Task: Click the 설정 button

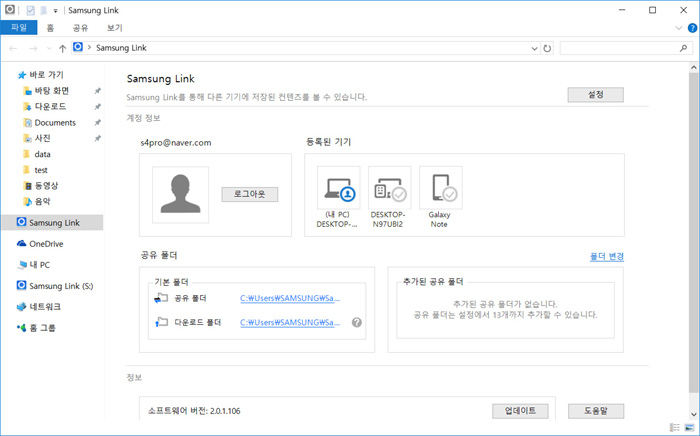Action: 596,95
